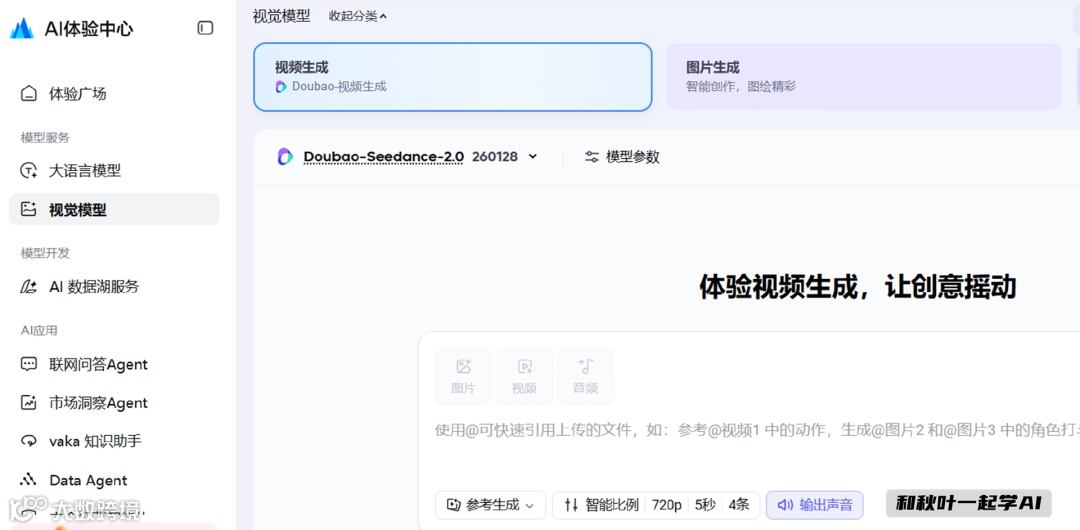Select the 4条 count option
The width and height of the screenshot is (1080, 530).
coord(739,505)
